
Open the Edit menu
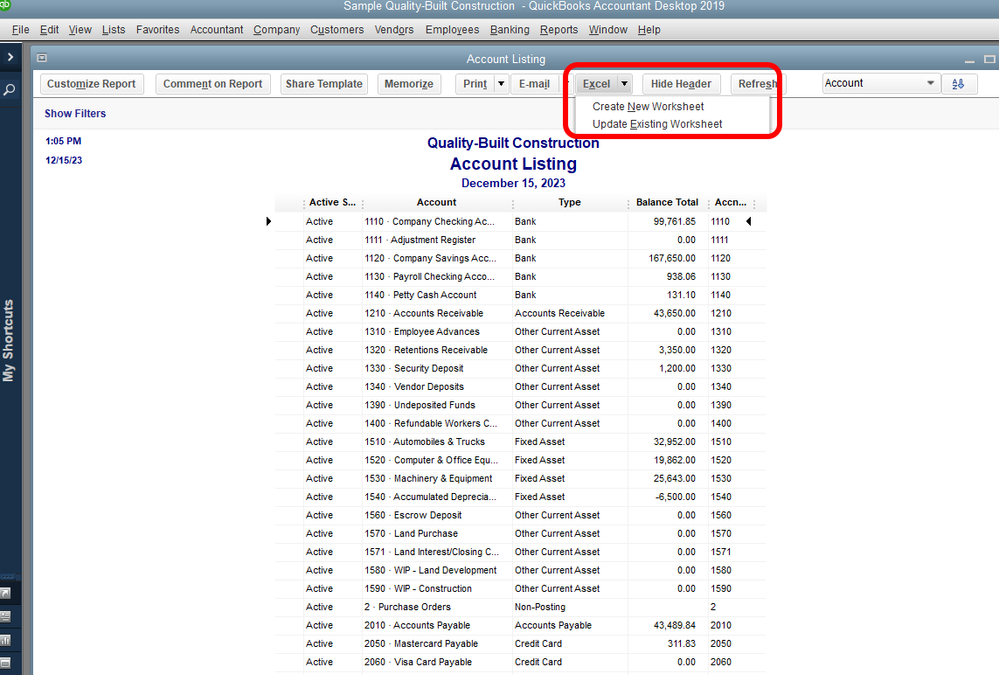pos(49,29)
